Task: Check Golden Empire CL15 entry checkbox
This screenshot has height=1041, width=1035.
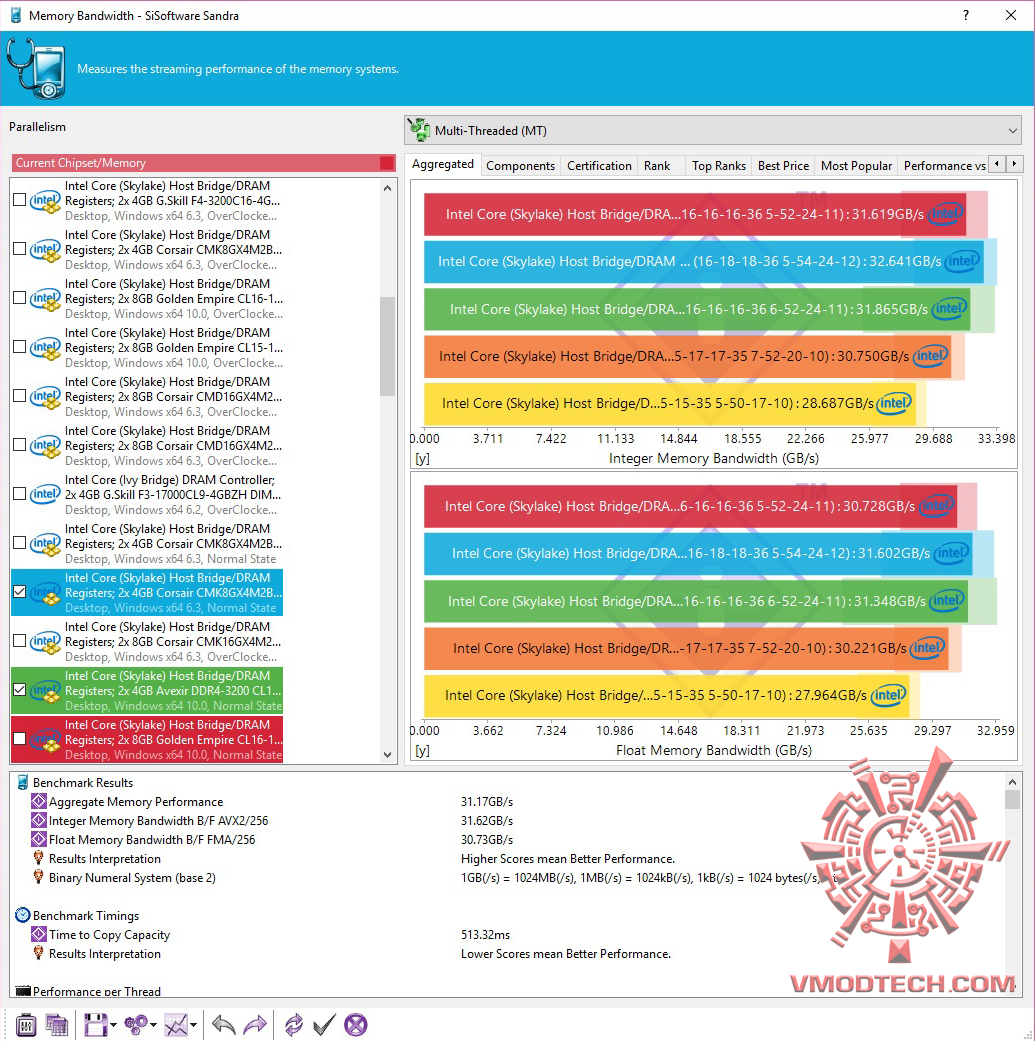Action: pos(20,347)
